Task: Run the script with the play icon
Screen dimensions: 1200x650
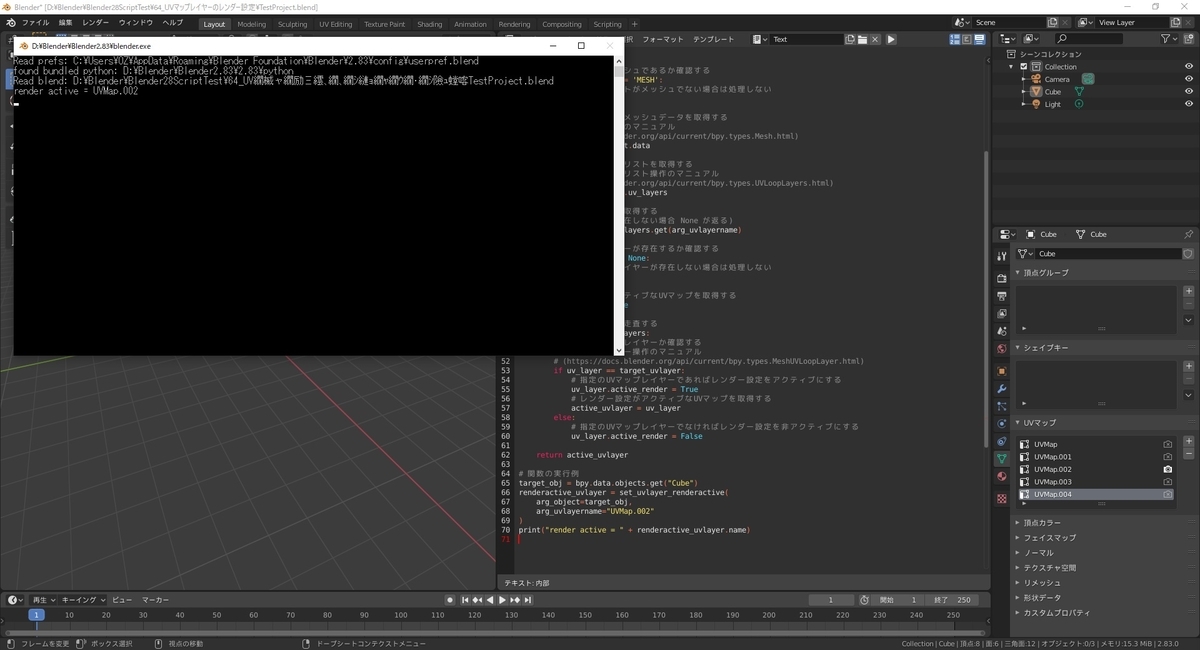Action: pos(891,39)
